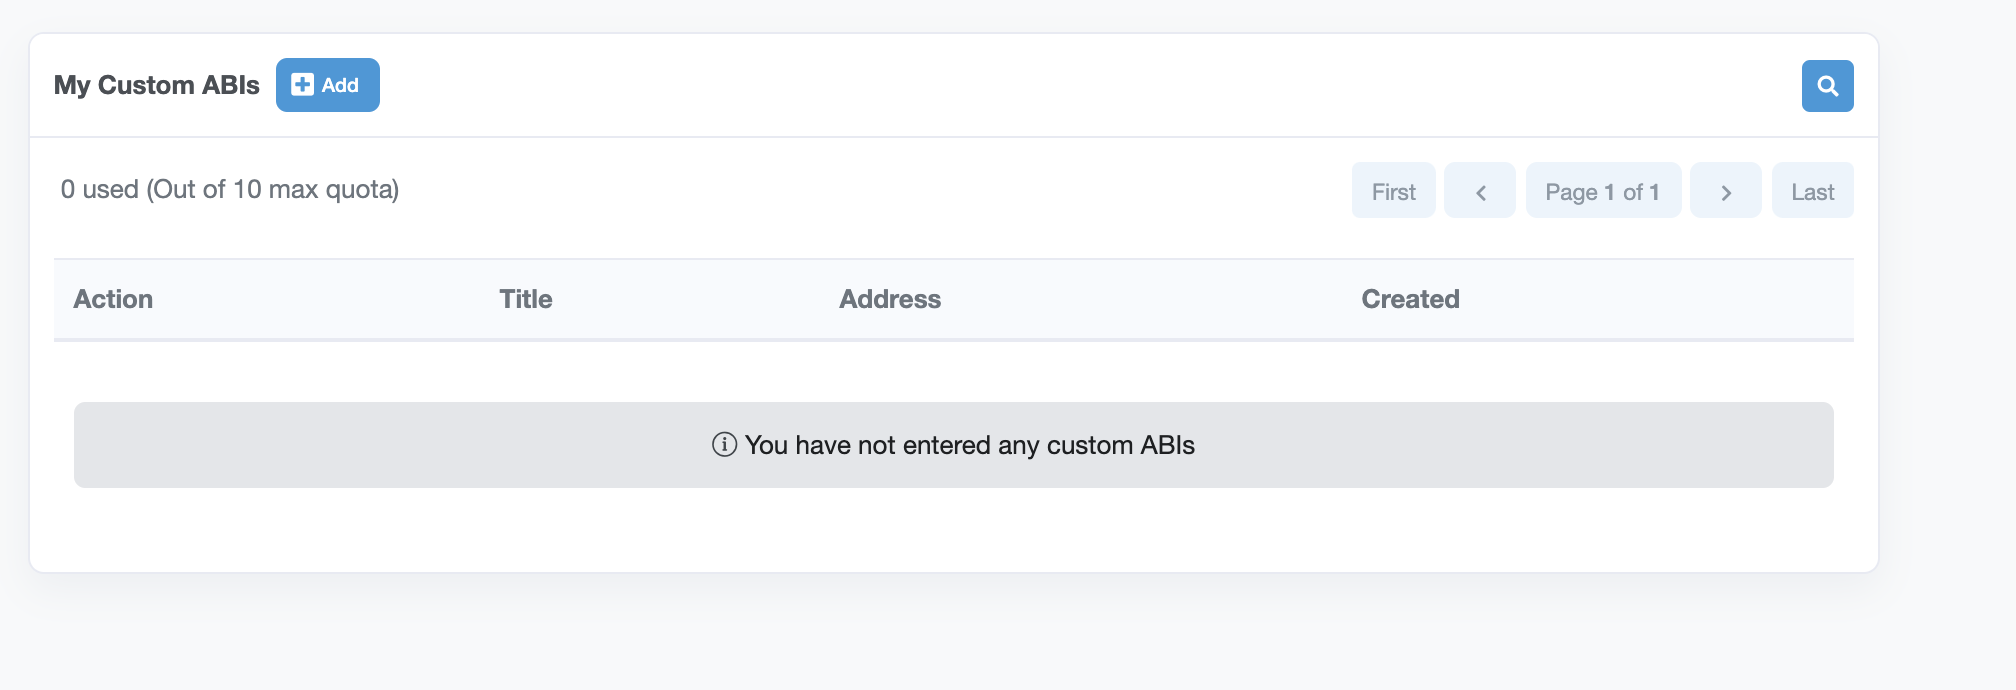Go to previous page with left chevron

pos(1480,191)
